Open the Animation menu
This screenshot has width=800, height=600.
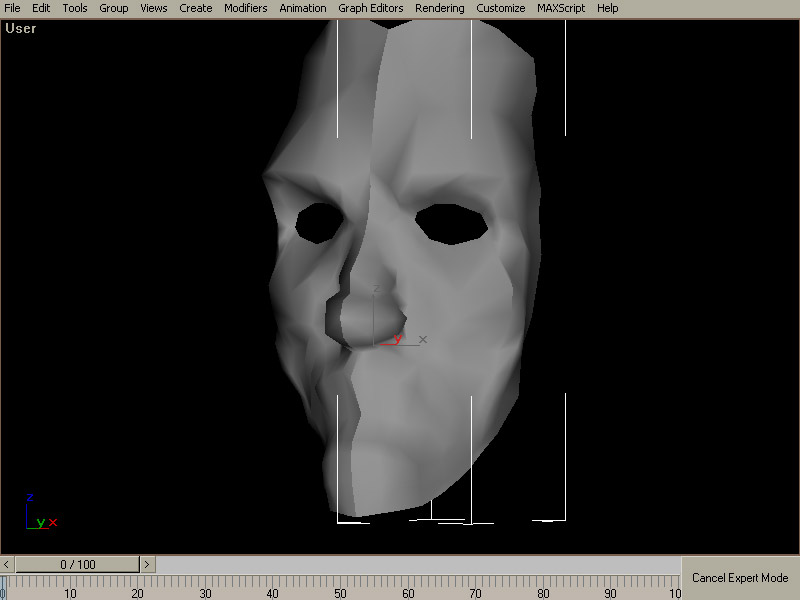[302, 8]
